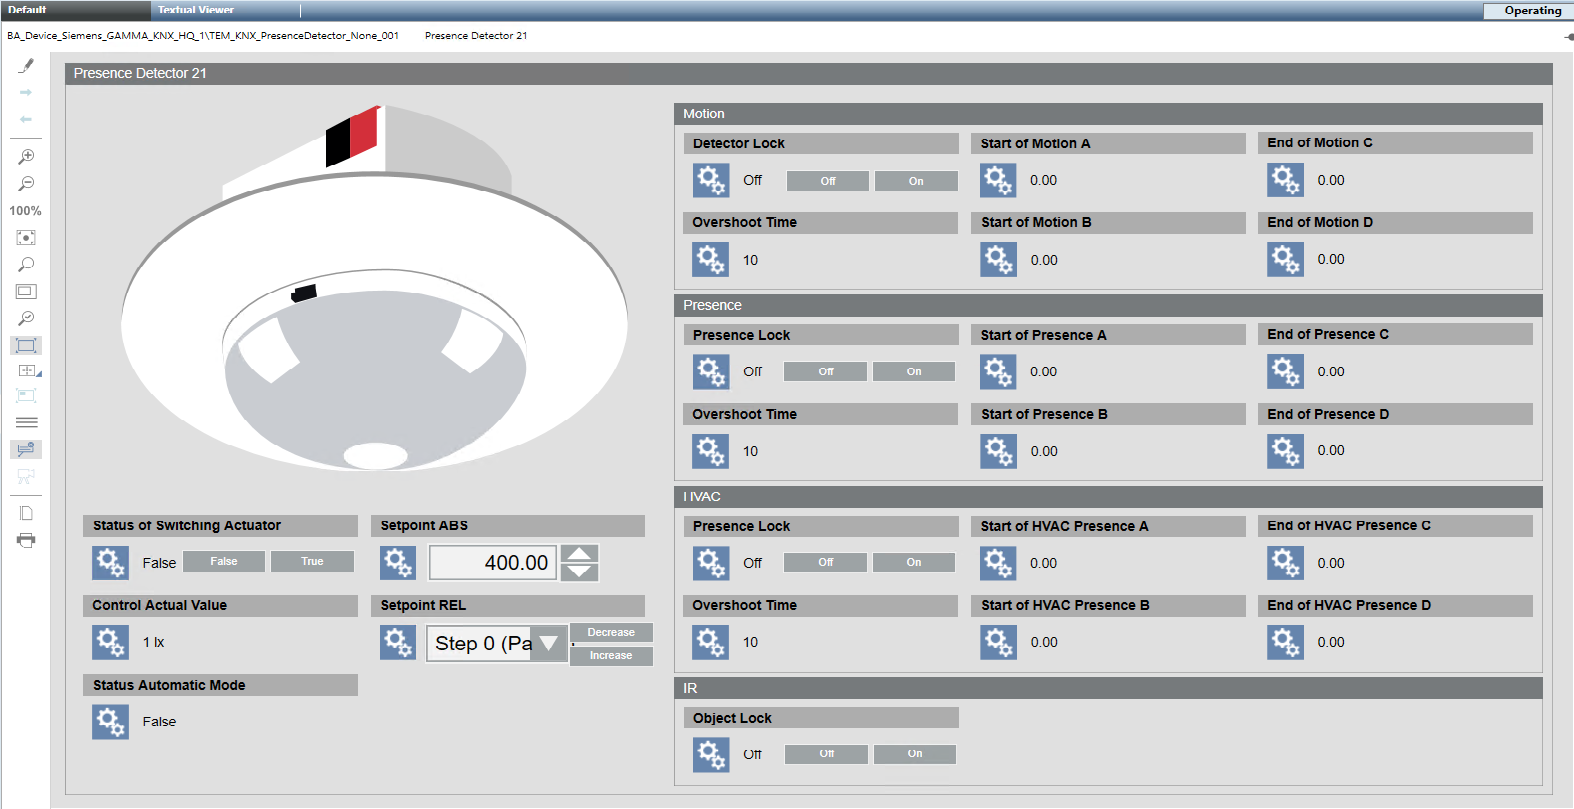Click the zoom out magnifier icon
The width and height of the screenshot is (1574, 809).
(26, 184)
